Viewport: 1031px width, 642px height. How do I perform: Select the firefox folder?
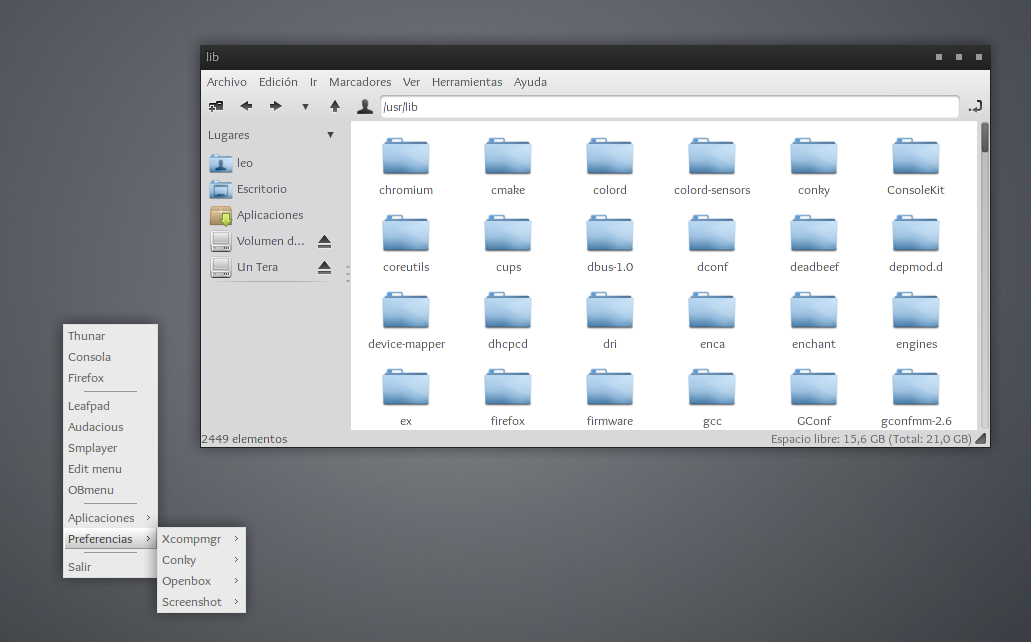(508, 398)
